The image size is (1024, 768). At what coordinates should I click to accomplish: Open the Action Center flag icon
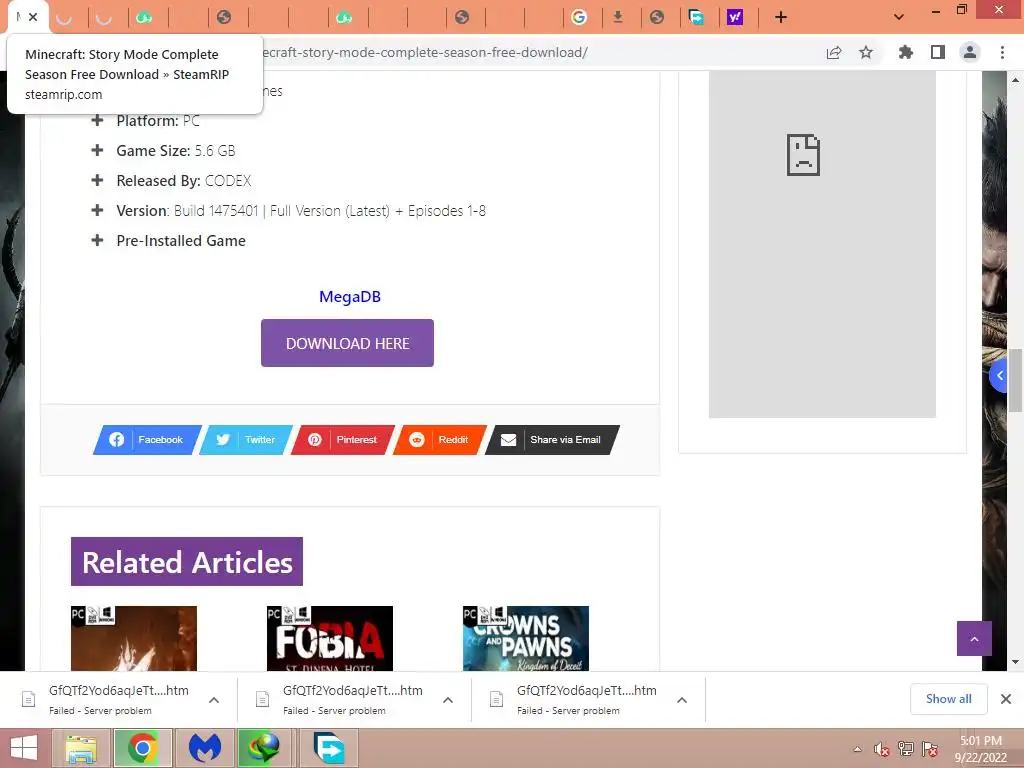click(x=930, y=749)
